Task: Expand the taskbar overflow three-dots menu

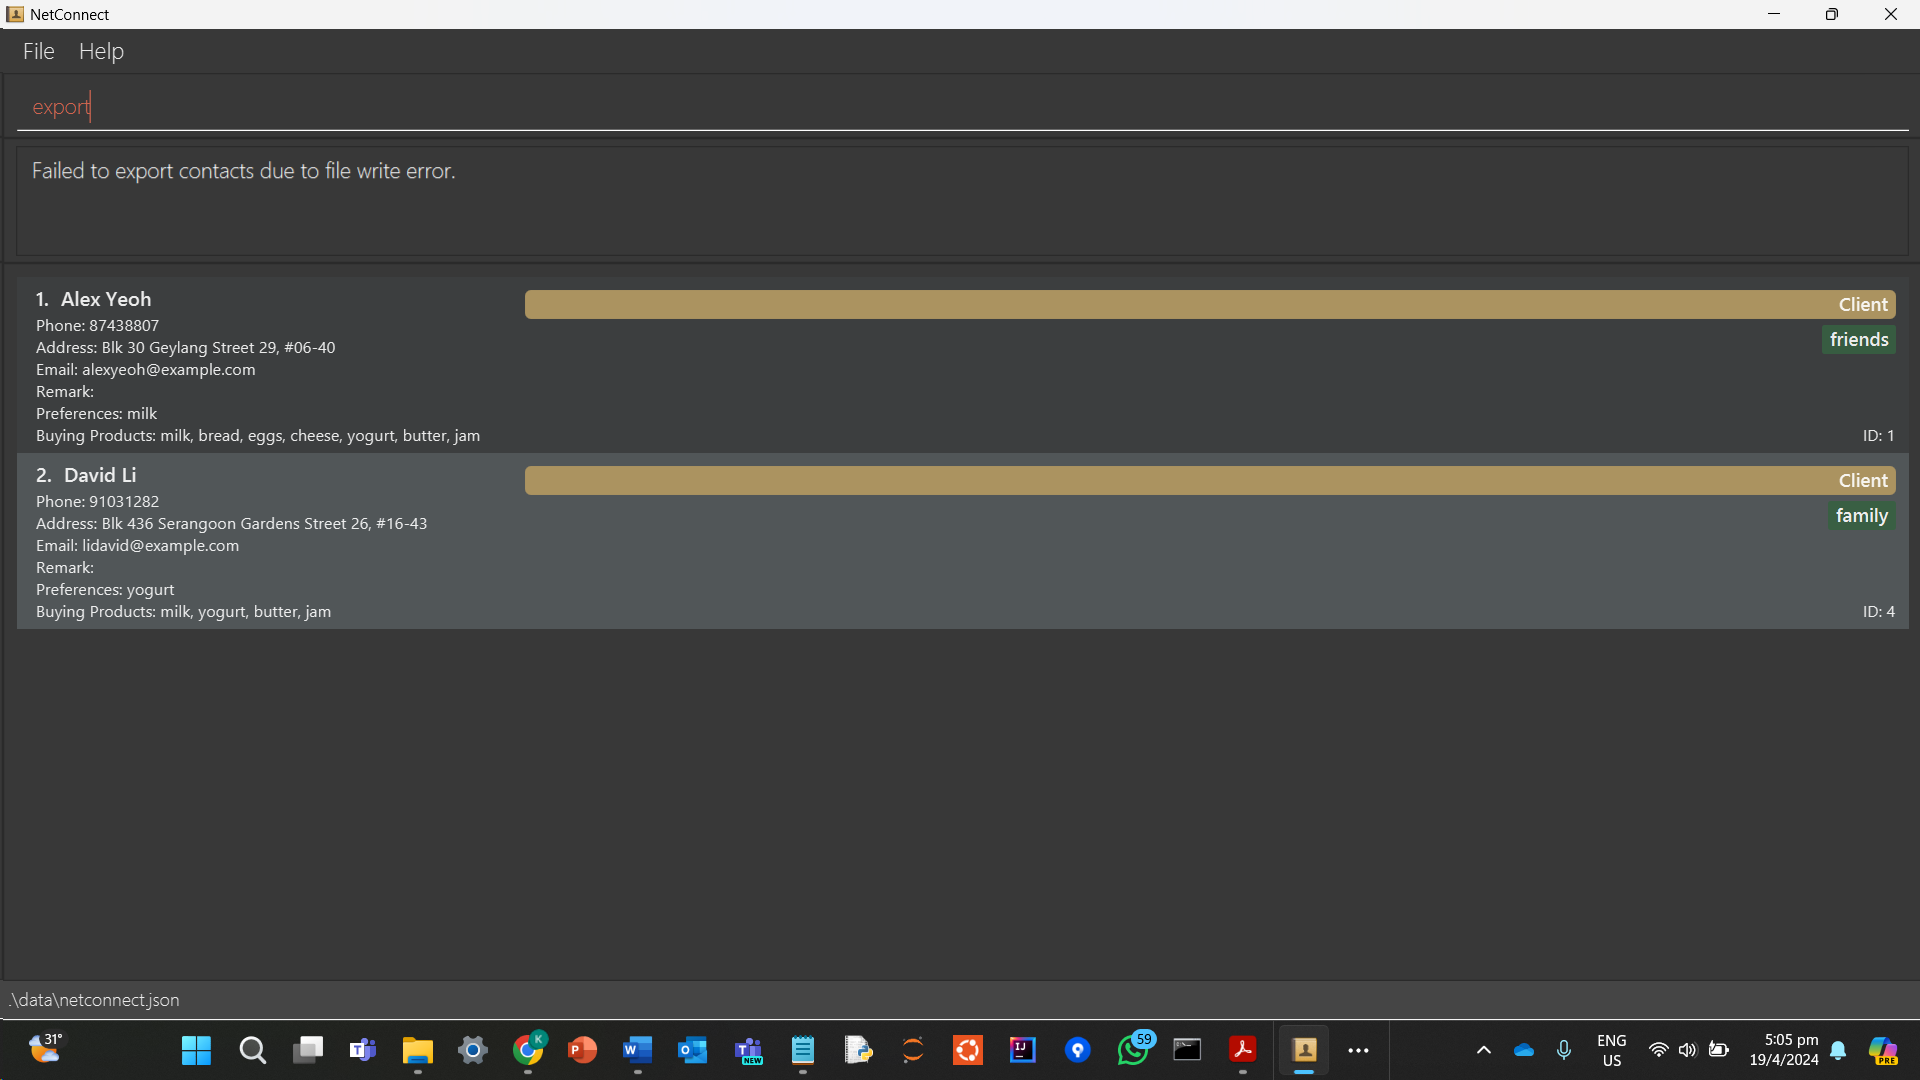Action: (1358, 1050)
